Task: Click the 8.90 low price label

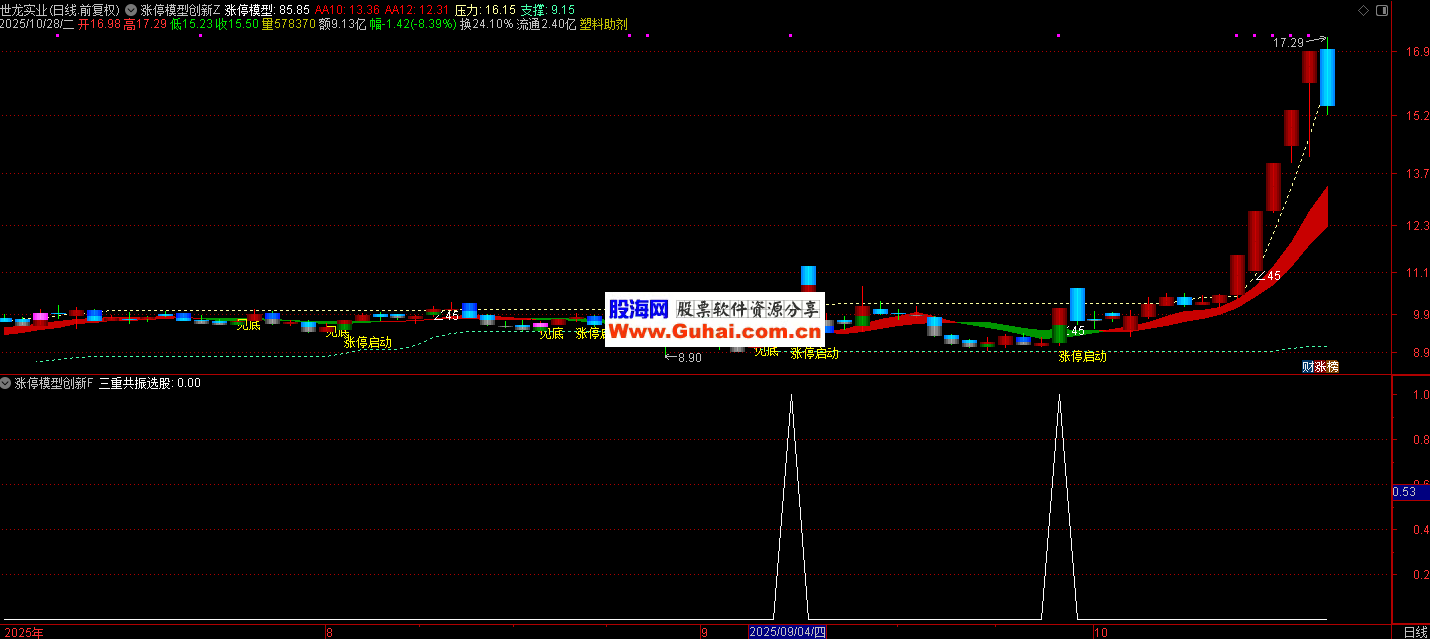Action: [x=689, y=357]
